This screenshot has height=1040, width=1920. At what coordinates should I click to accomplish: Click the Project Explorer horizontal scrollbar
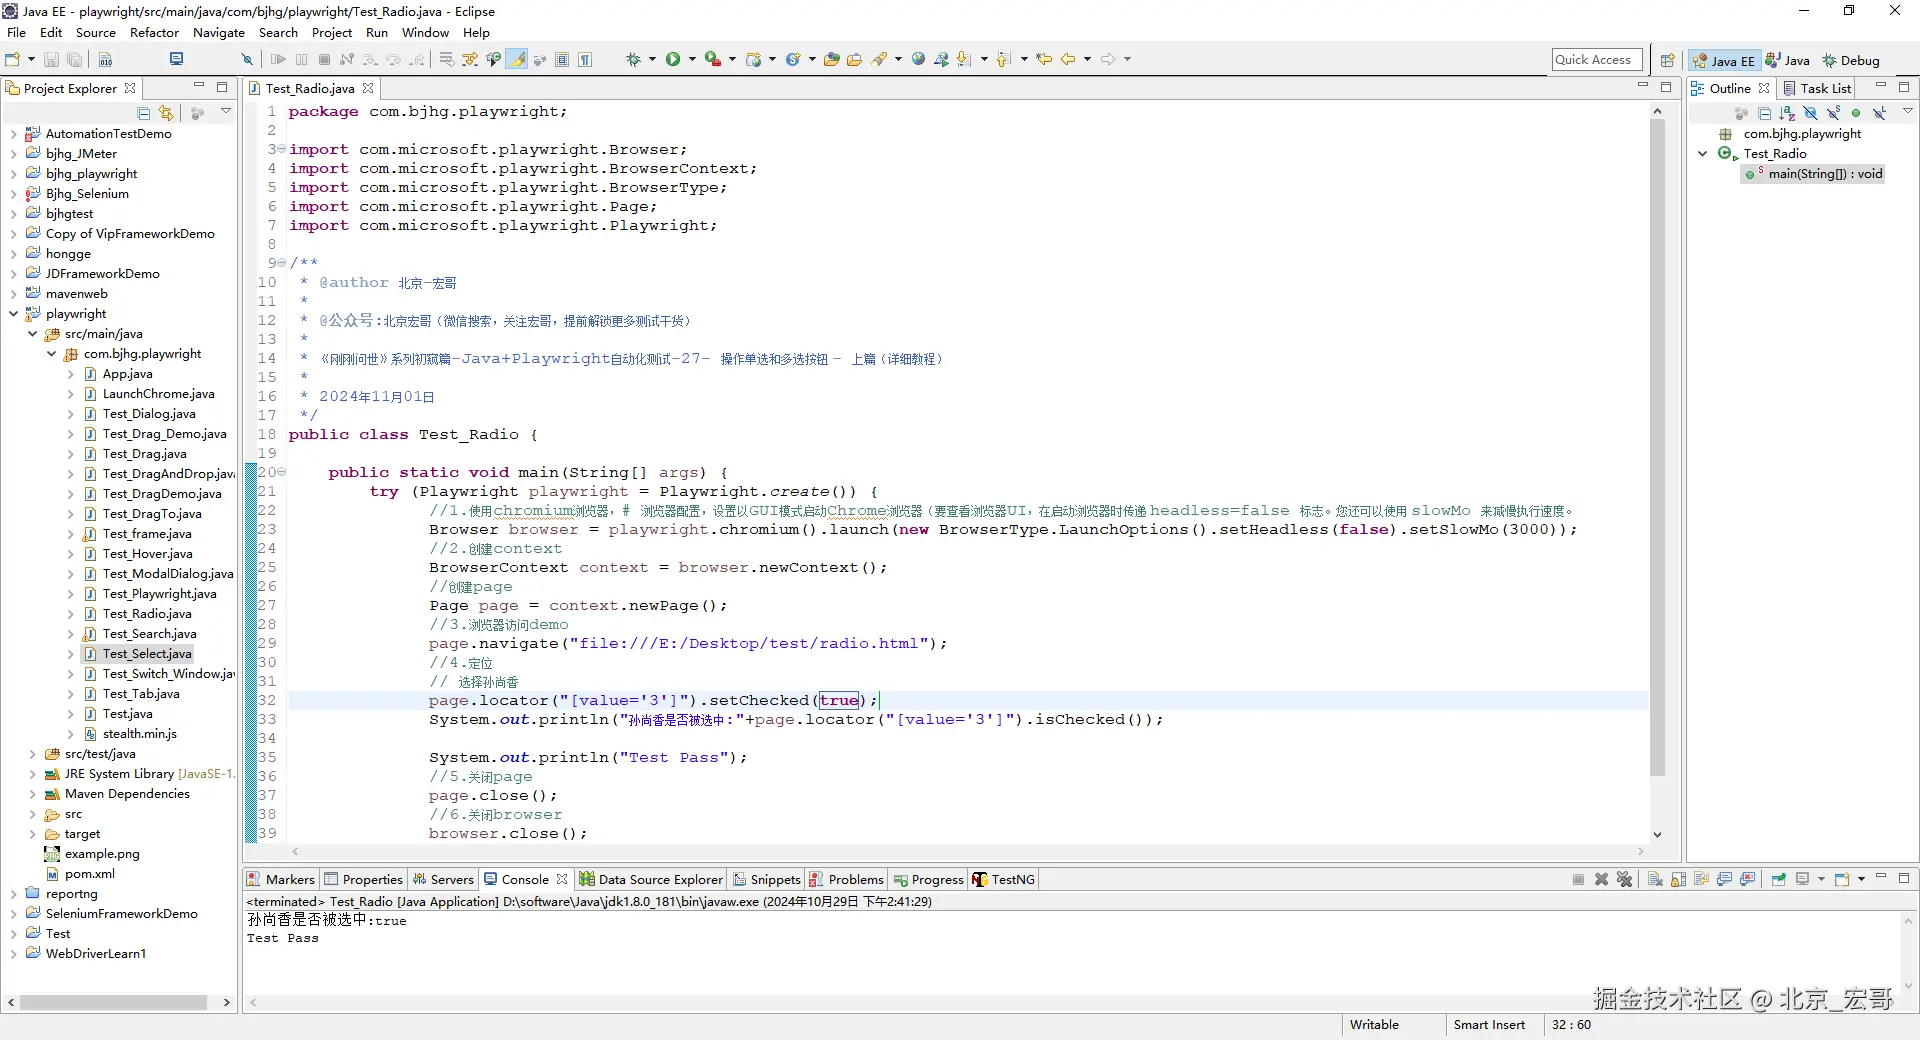click(113, 1002)
